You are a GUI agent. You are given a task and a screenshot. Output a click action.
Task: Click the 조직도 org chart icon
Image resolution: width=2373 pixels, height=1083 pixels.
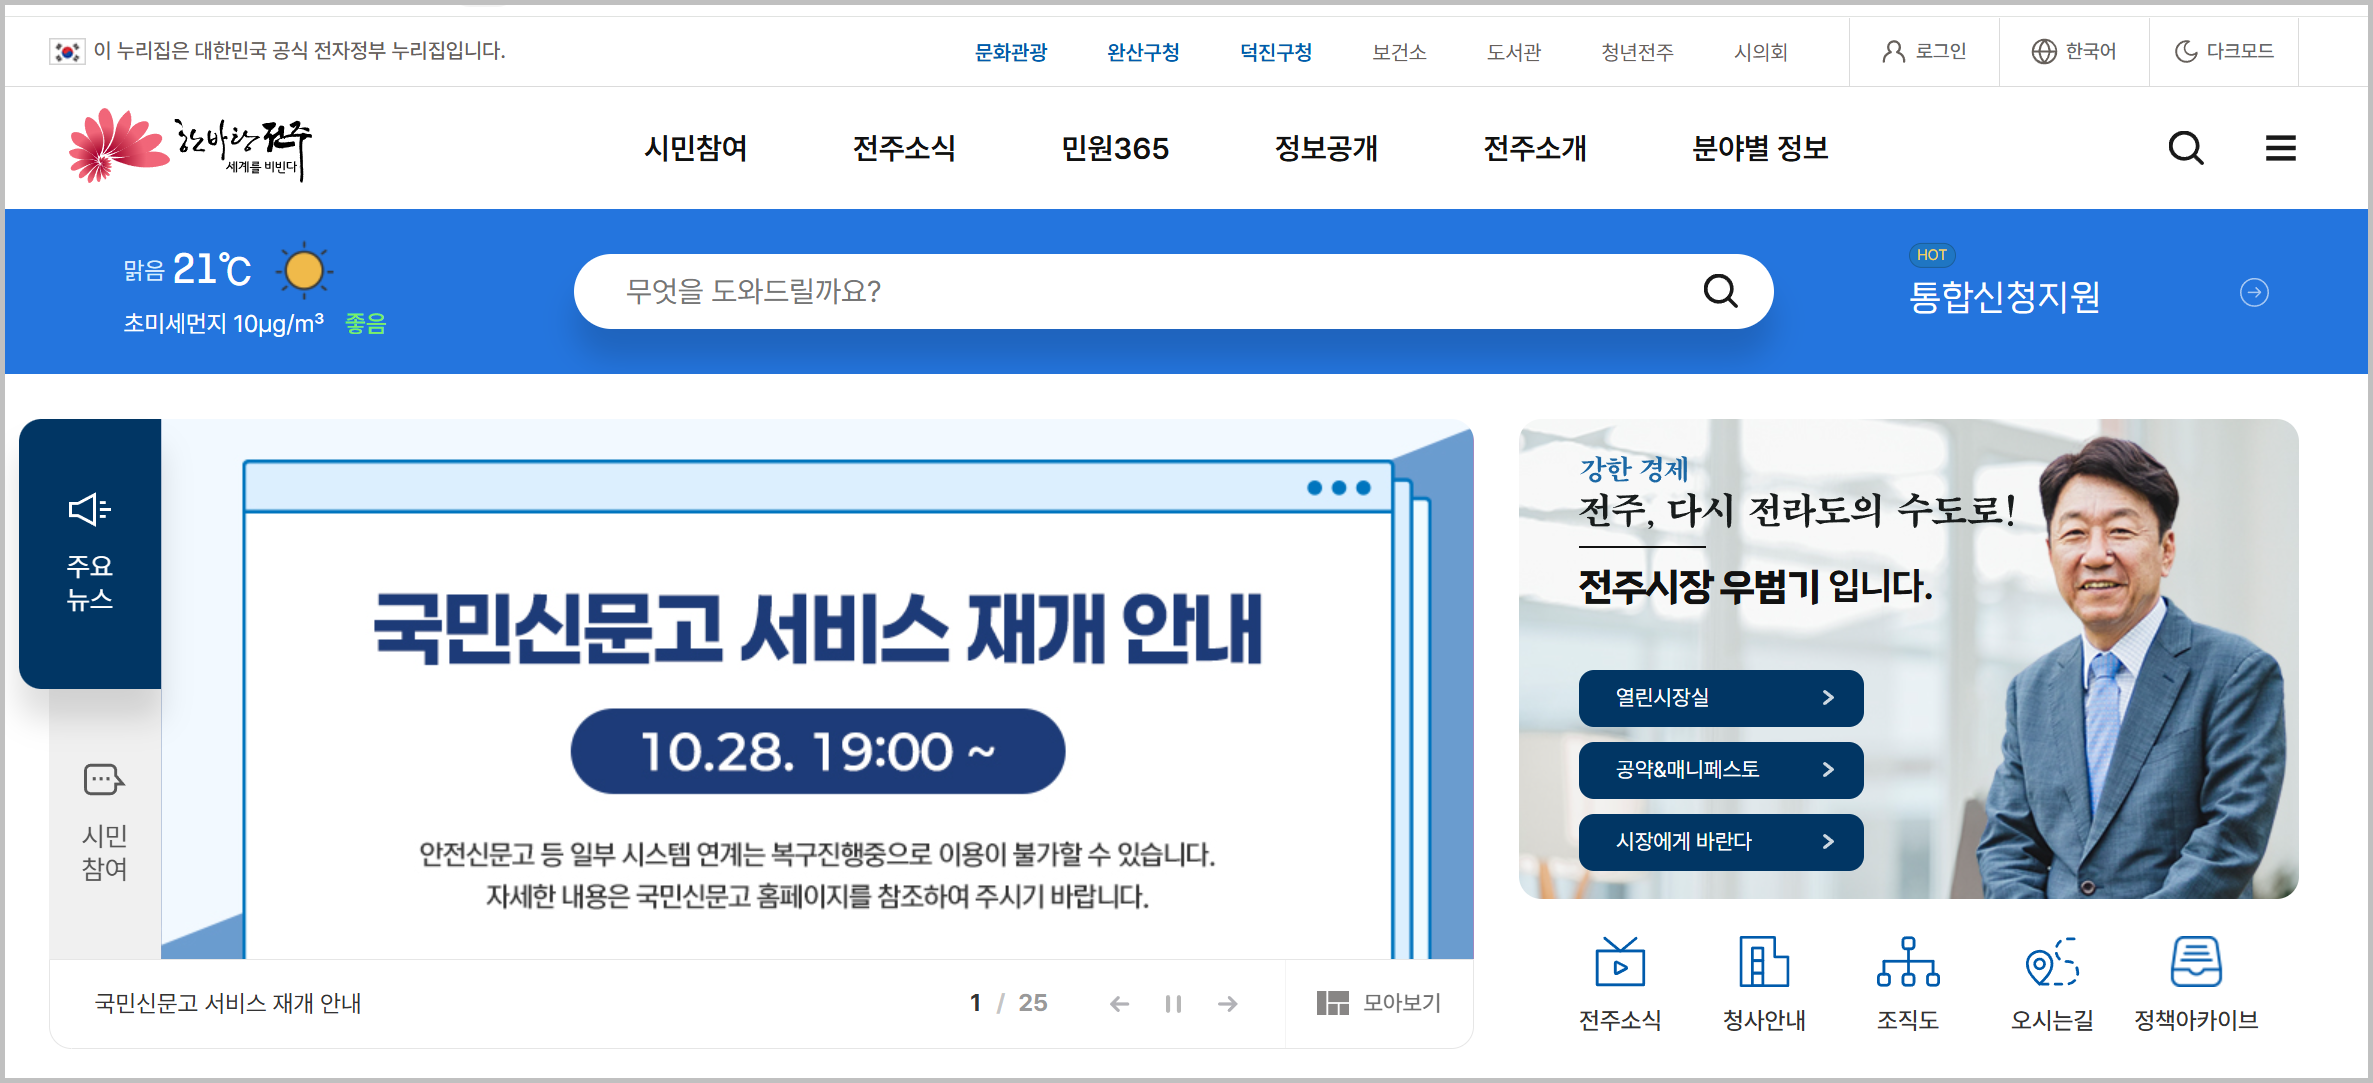[1908, 963]
